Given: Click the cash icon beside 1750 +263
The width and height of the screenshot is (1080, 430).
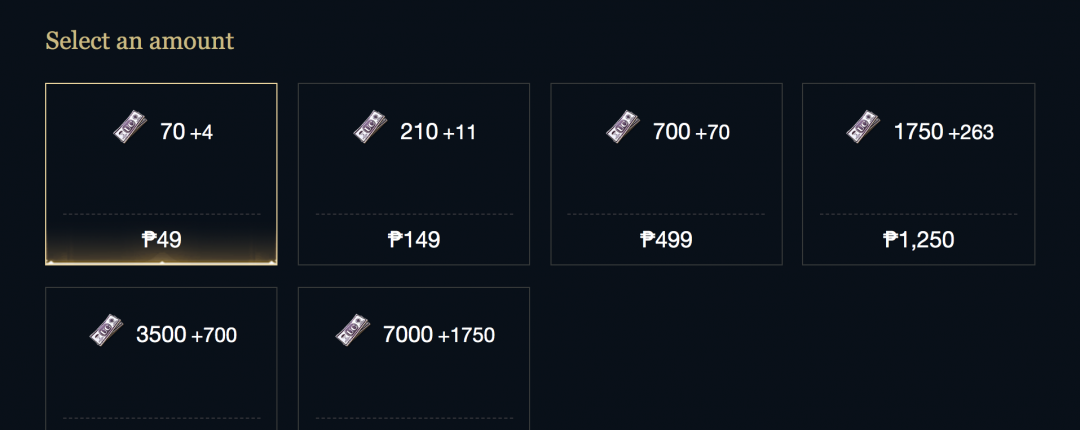Looking at the screenshot, I should [x=864, y=127].
